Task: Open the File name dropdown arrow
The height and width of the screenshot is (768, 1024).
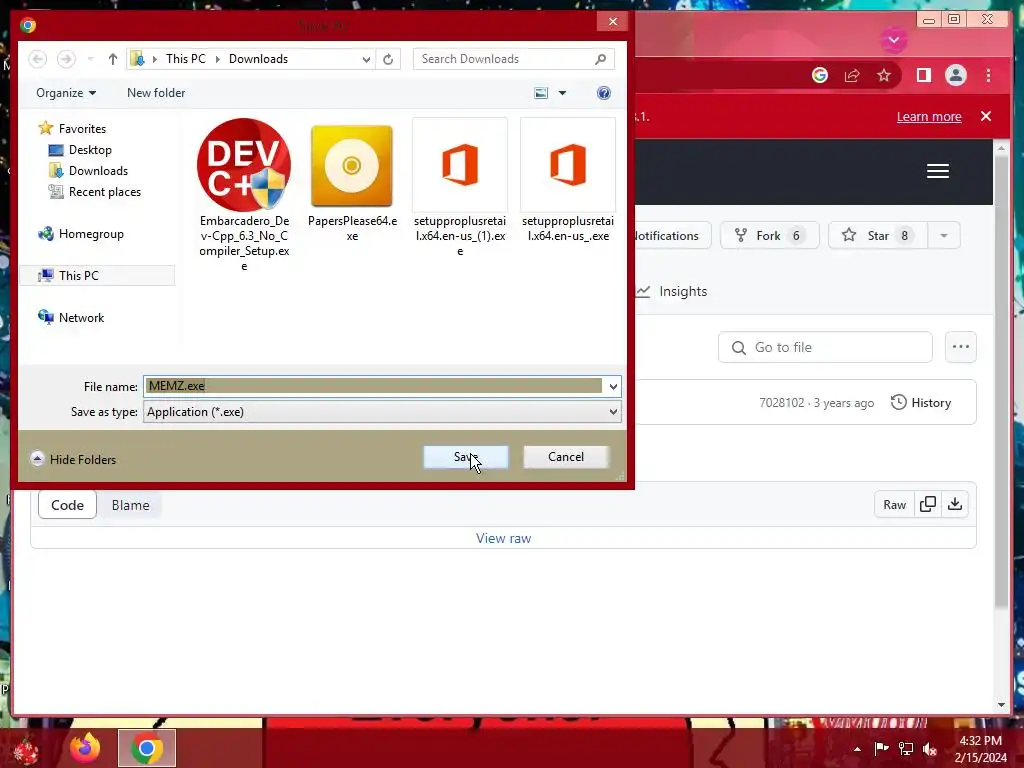Action: pyautogui.click(x=613, y=387)
